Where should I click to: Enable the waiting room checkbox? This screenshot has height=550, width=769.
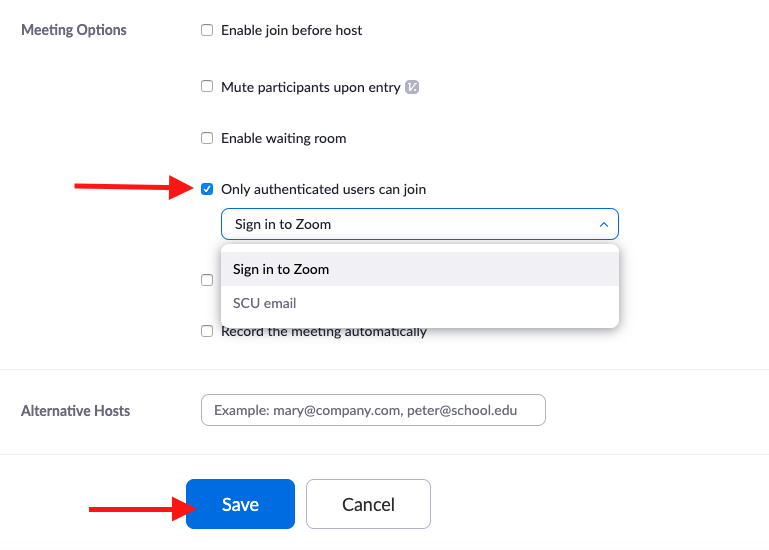(x=207, y=138)
